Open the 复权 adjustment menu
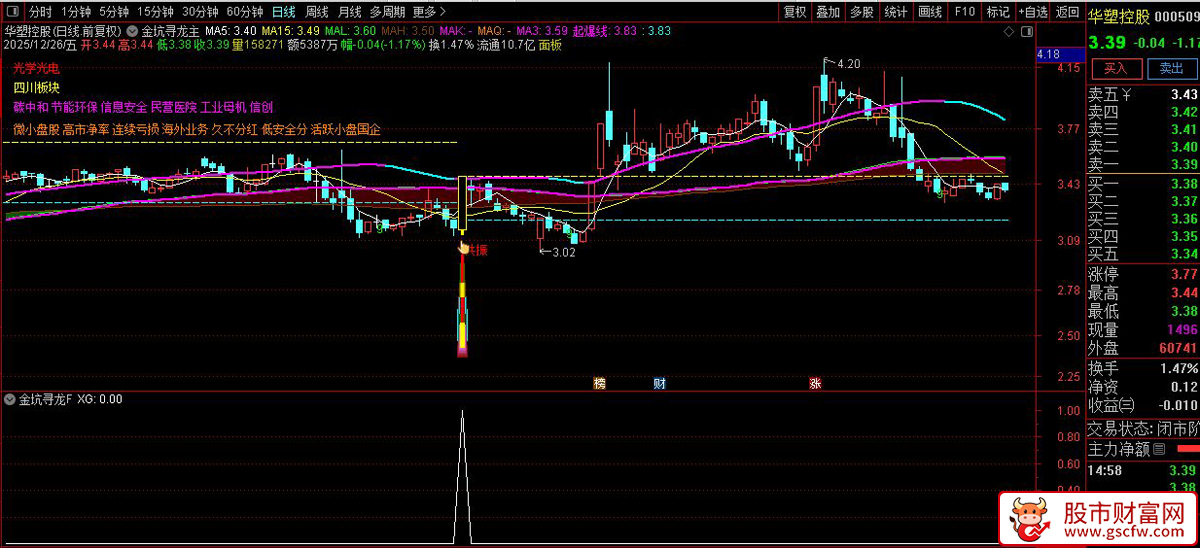The width and height of the screenshot is (1200, 548). pos(795,12)
